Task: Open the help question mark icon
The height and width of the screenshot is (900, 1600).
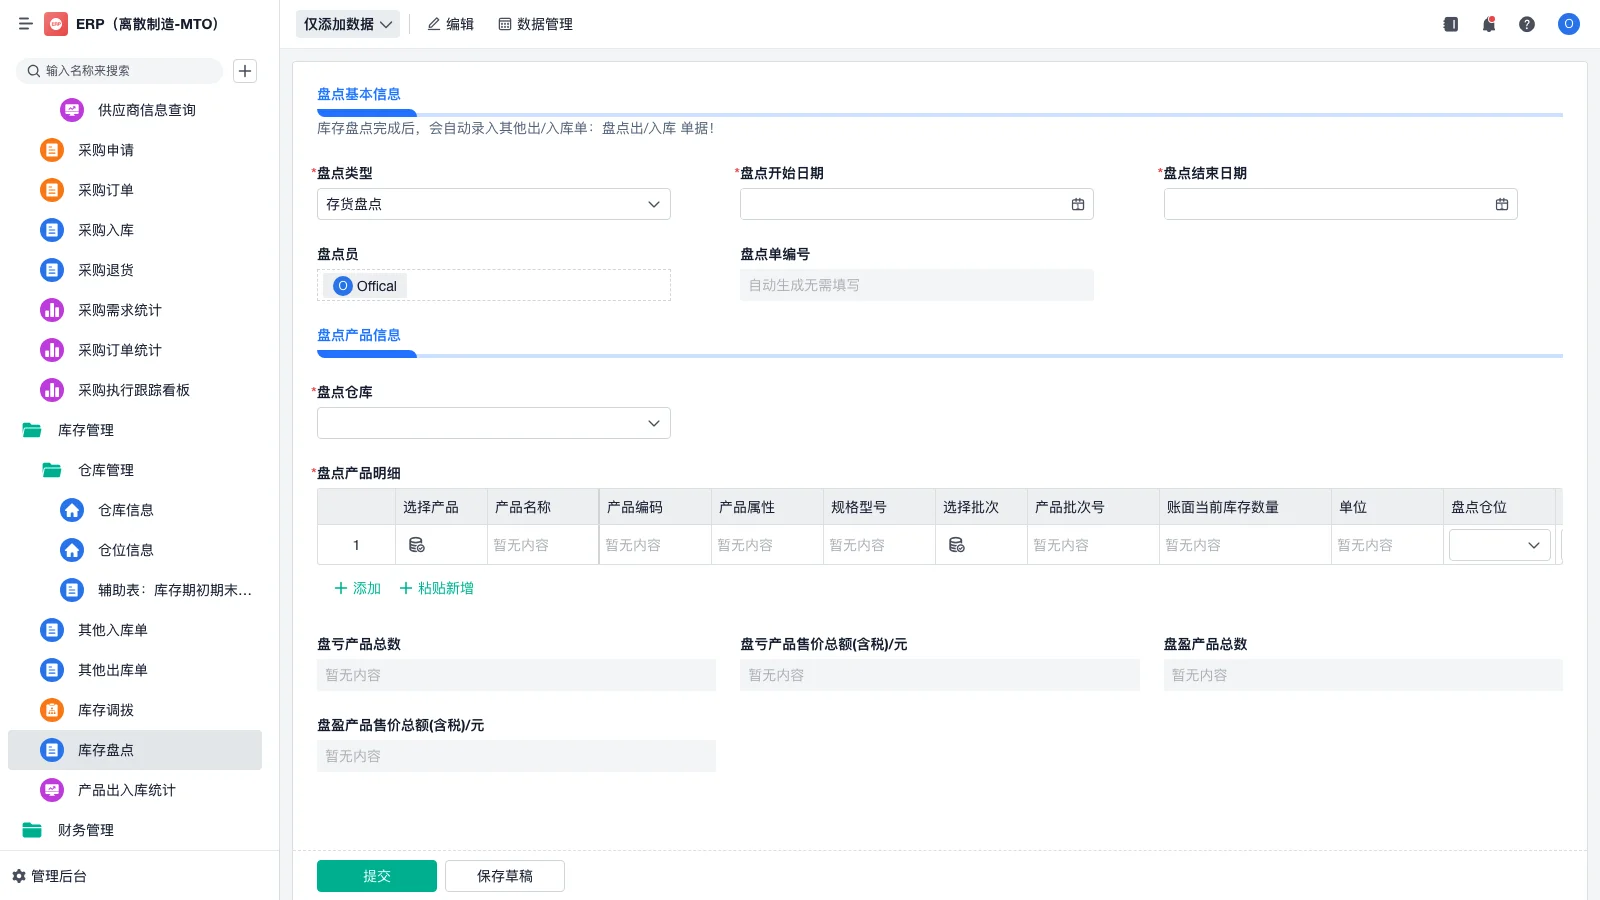Action: click(x=1527, y=24)
